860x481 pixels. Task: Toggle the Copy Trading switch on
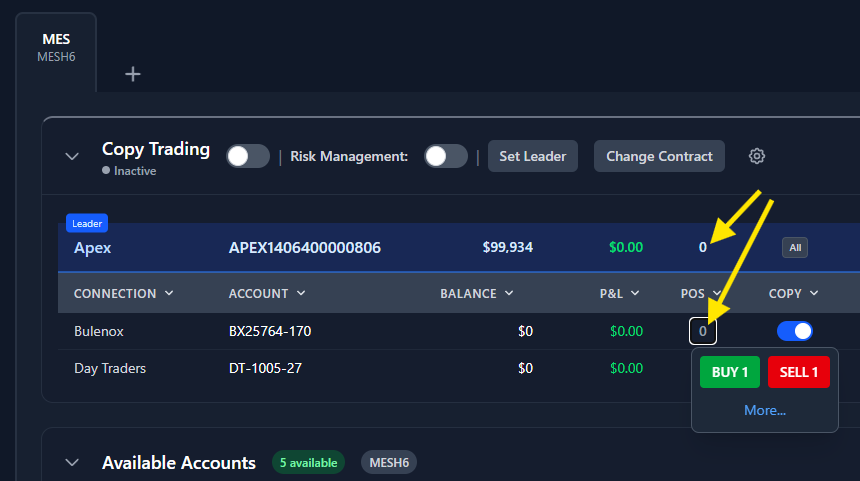click(x=248, y=156)
